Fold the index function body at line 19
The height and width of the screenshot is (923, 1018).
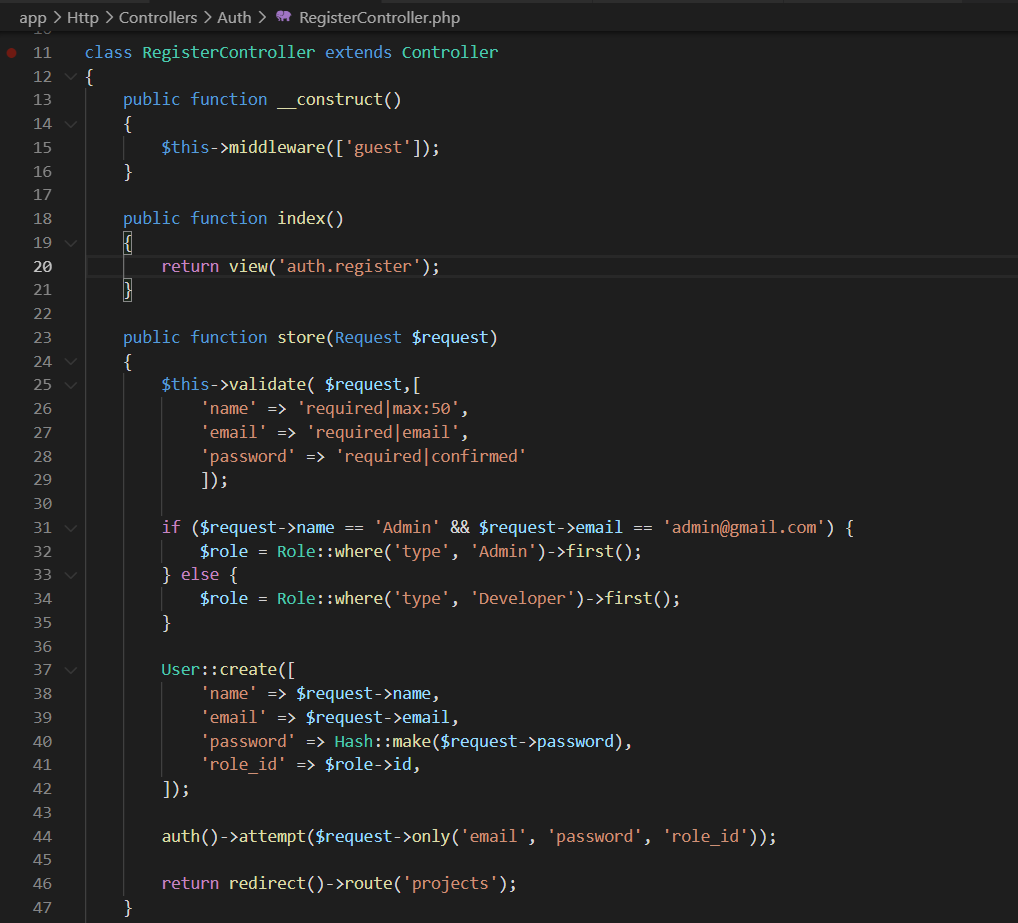(x=70, y=242)
